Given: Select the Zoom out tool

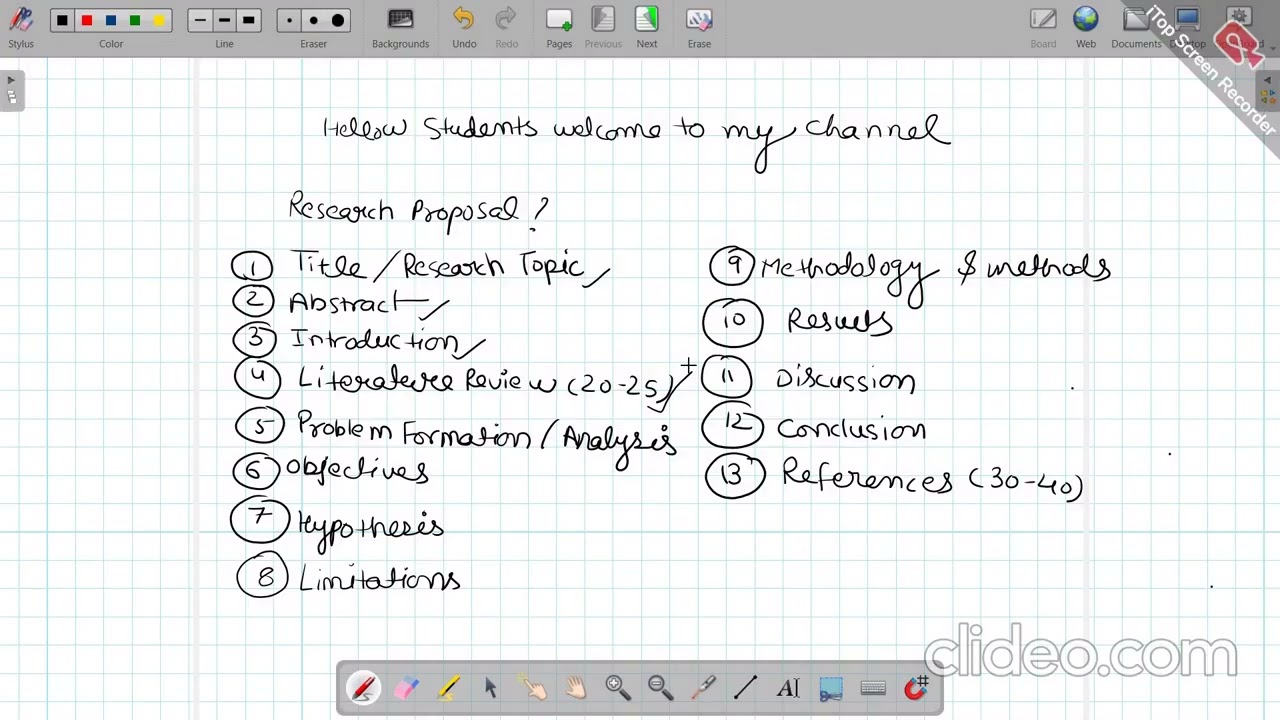Looking at the screenshot, I should (660, 688).
